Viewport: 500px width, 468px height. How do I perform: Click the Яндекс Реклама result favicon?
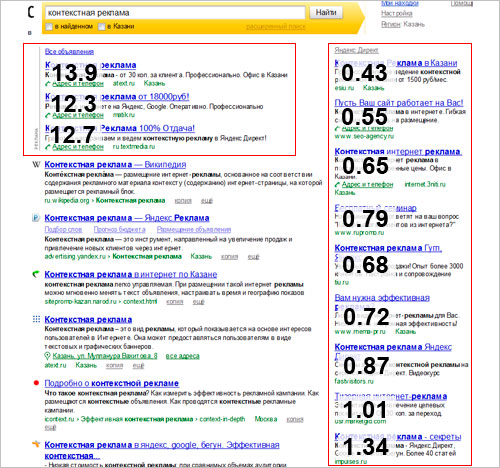coord(36,218)
